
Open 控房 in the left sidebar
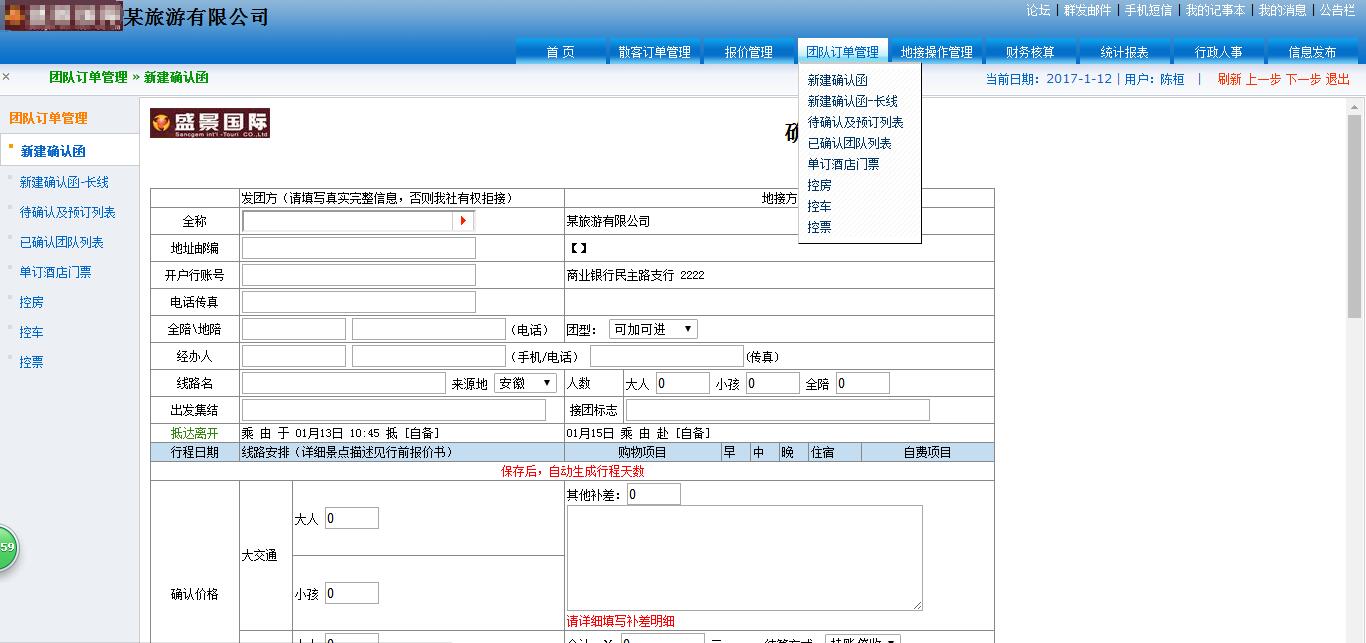[x=31, y=302]
